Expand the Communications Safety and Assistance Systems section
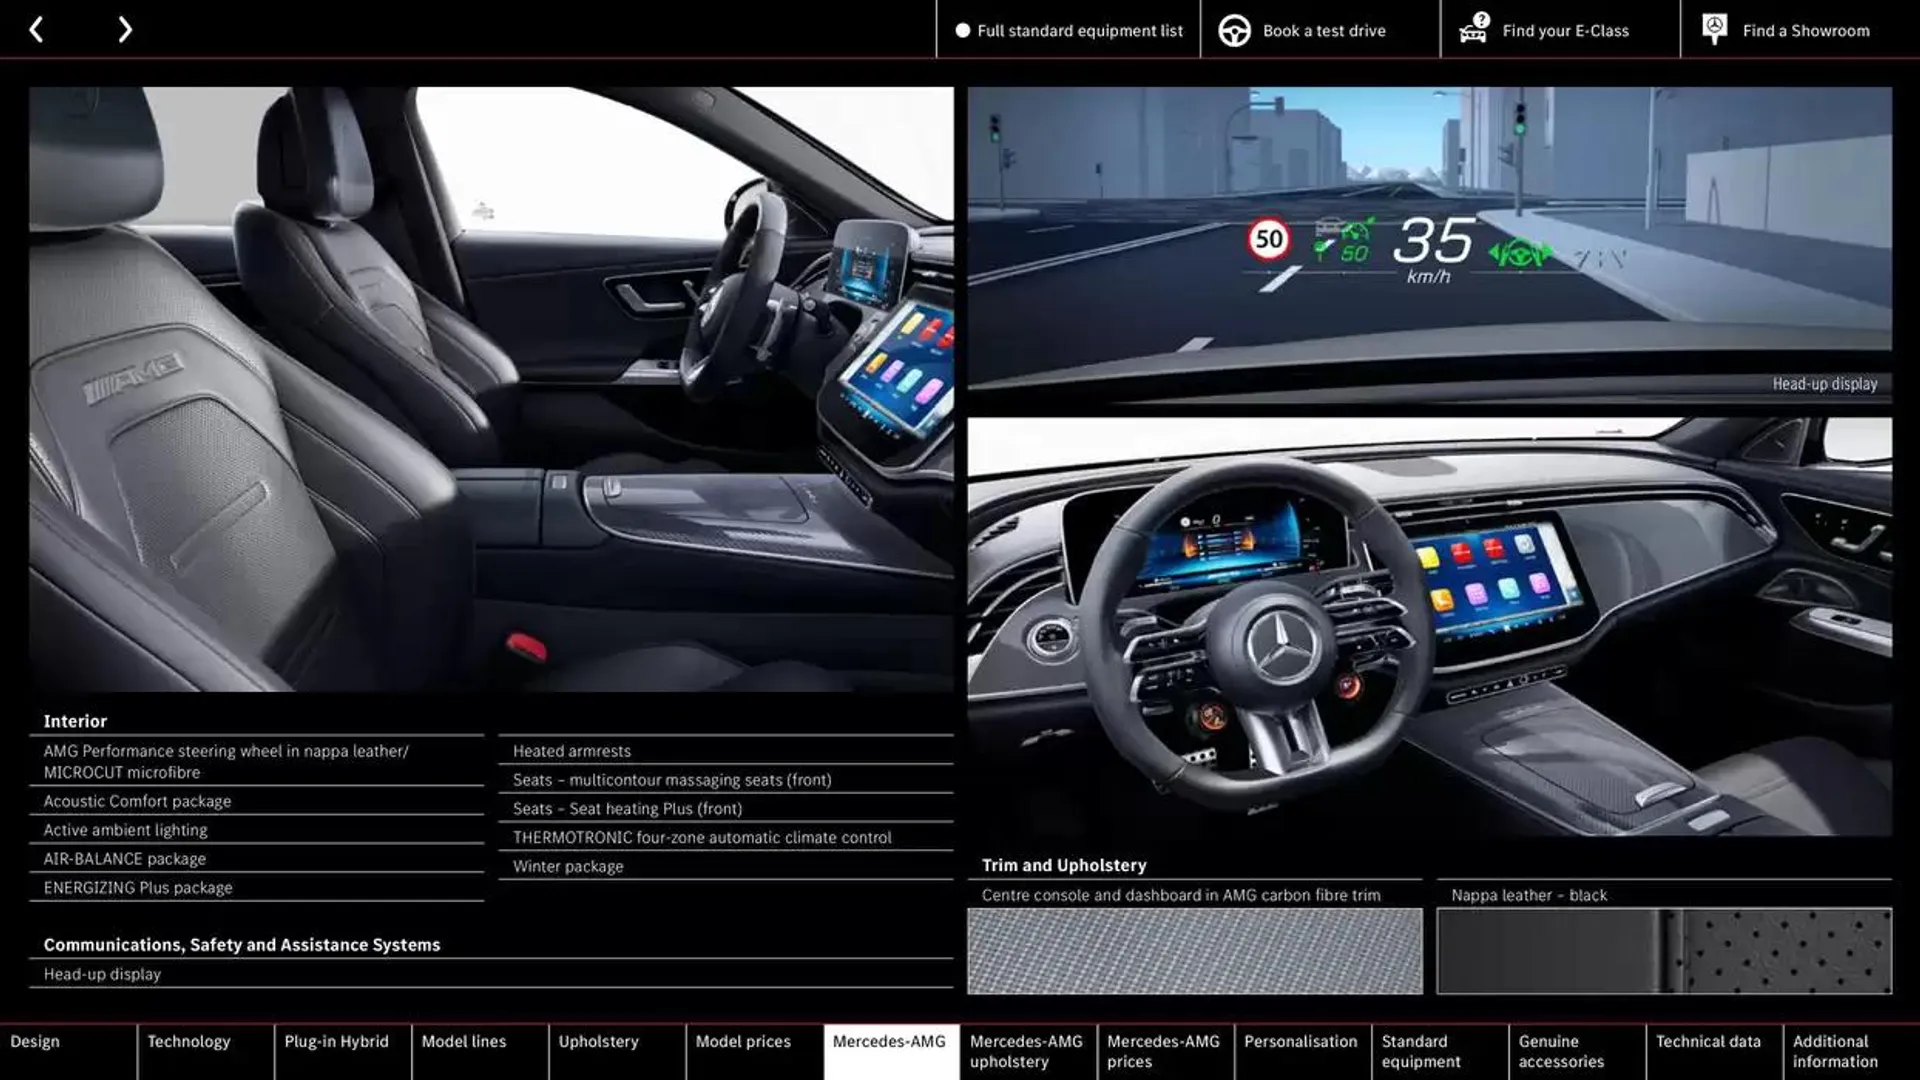 tap(241, 945)
